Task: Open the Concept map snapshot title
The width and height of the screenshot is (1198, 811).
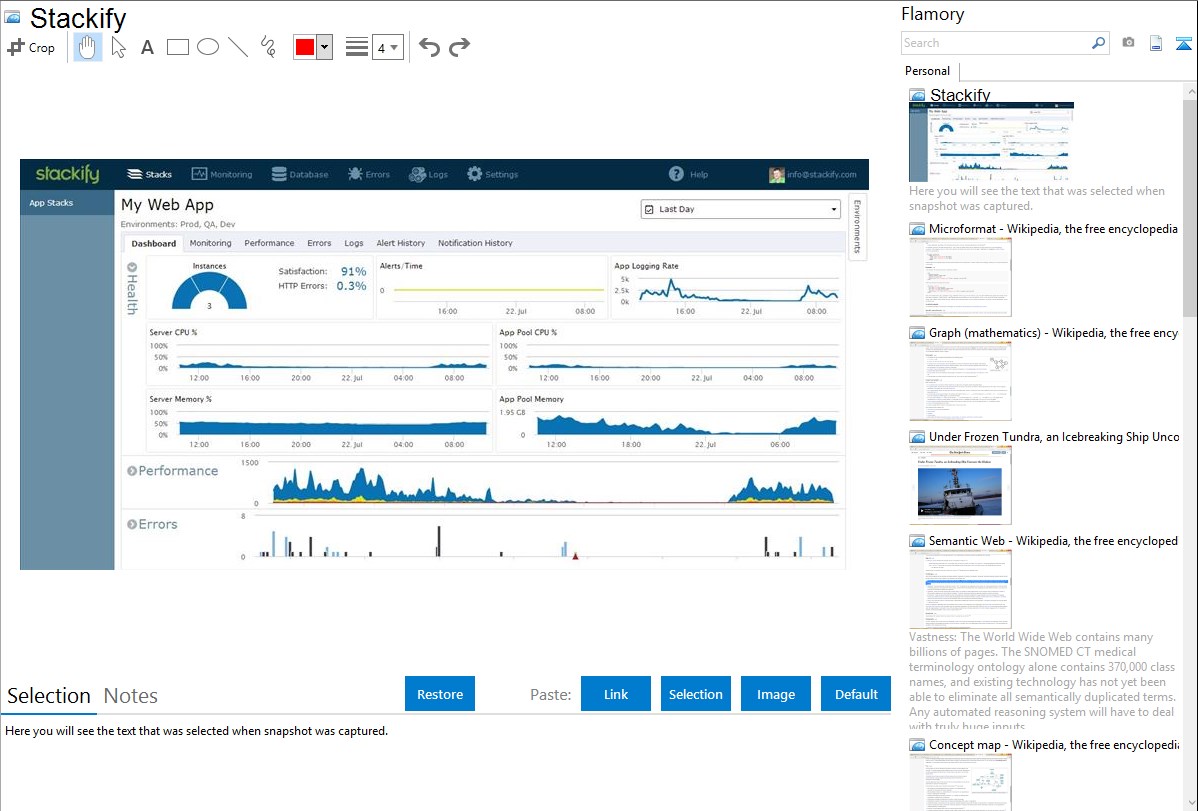Action: pyautogui.click(x=1054, y=744)
